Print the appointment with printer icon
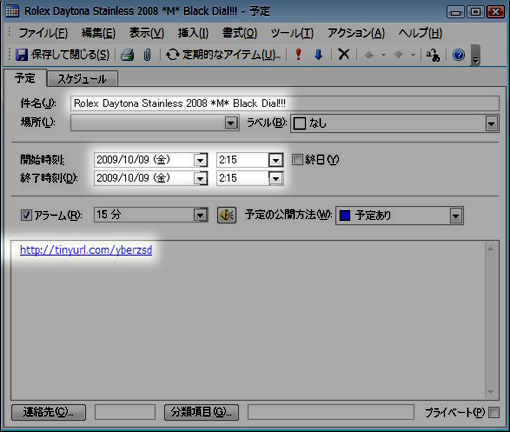The height and width of the screenshot is (432, 510). pos(127,55)
